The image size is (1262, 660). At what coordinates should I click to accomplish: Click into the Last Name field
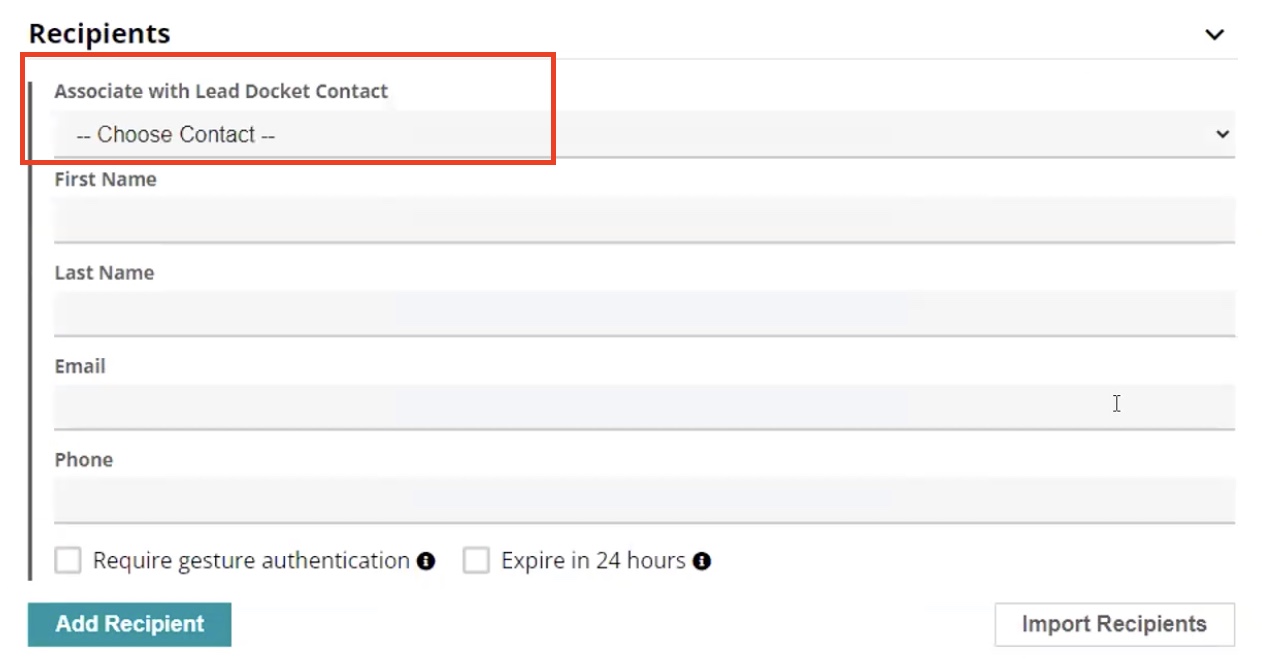click(x=644, y=313)
